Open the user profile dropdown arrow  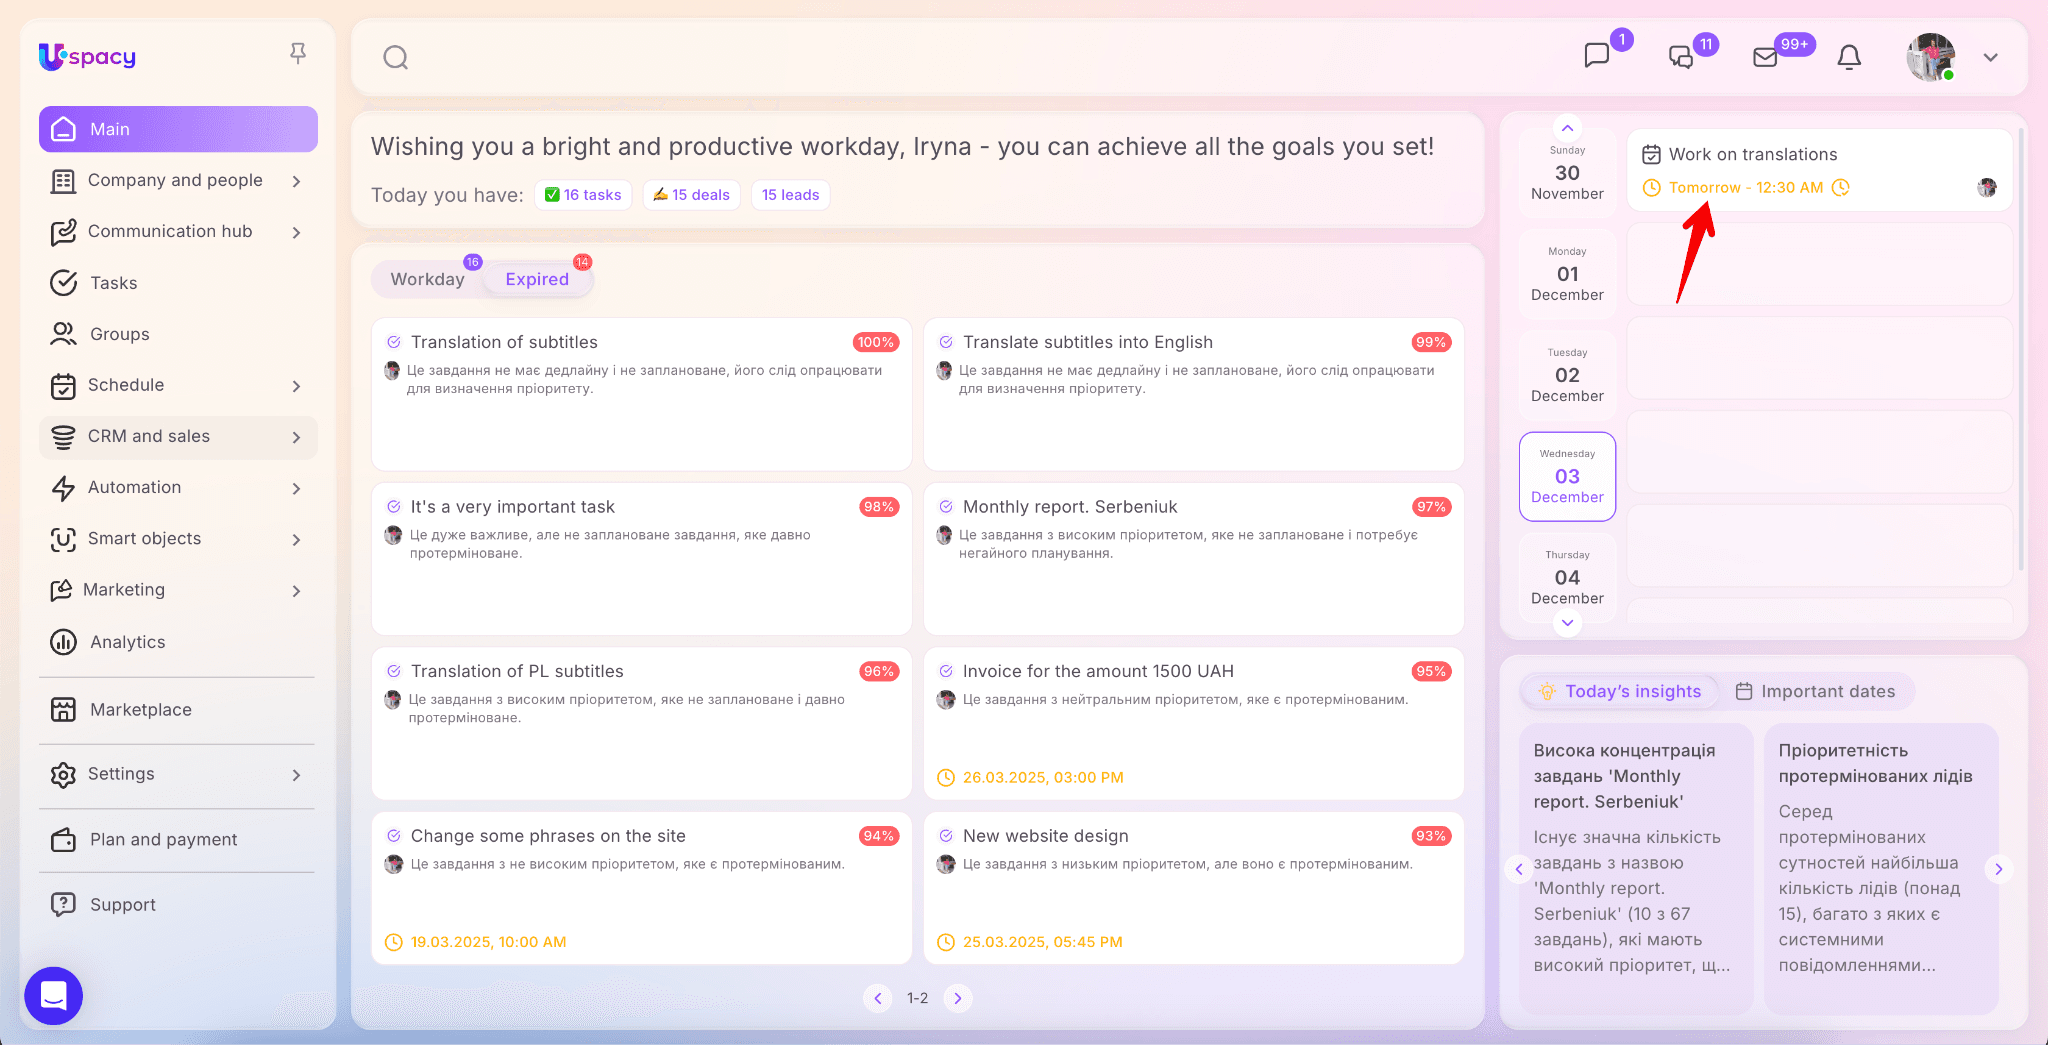click(1990, 57)
